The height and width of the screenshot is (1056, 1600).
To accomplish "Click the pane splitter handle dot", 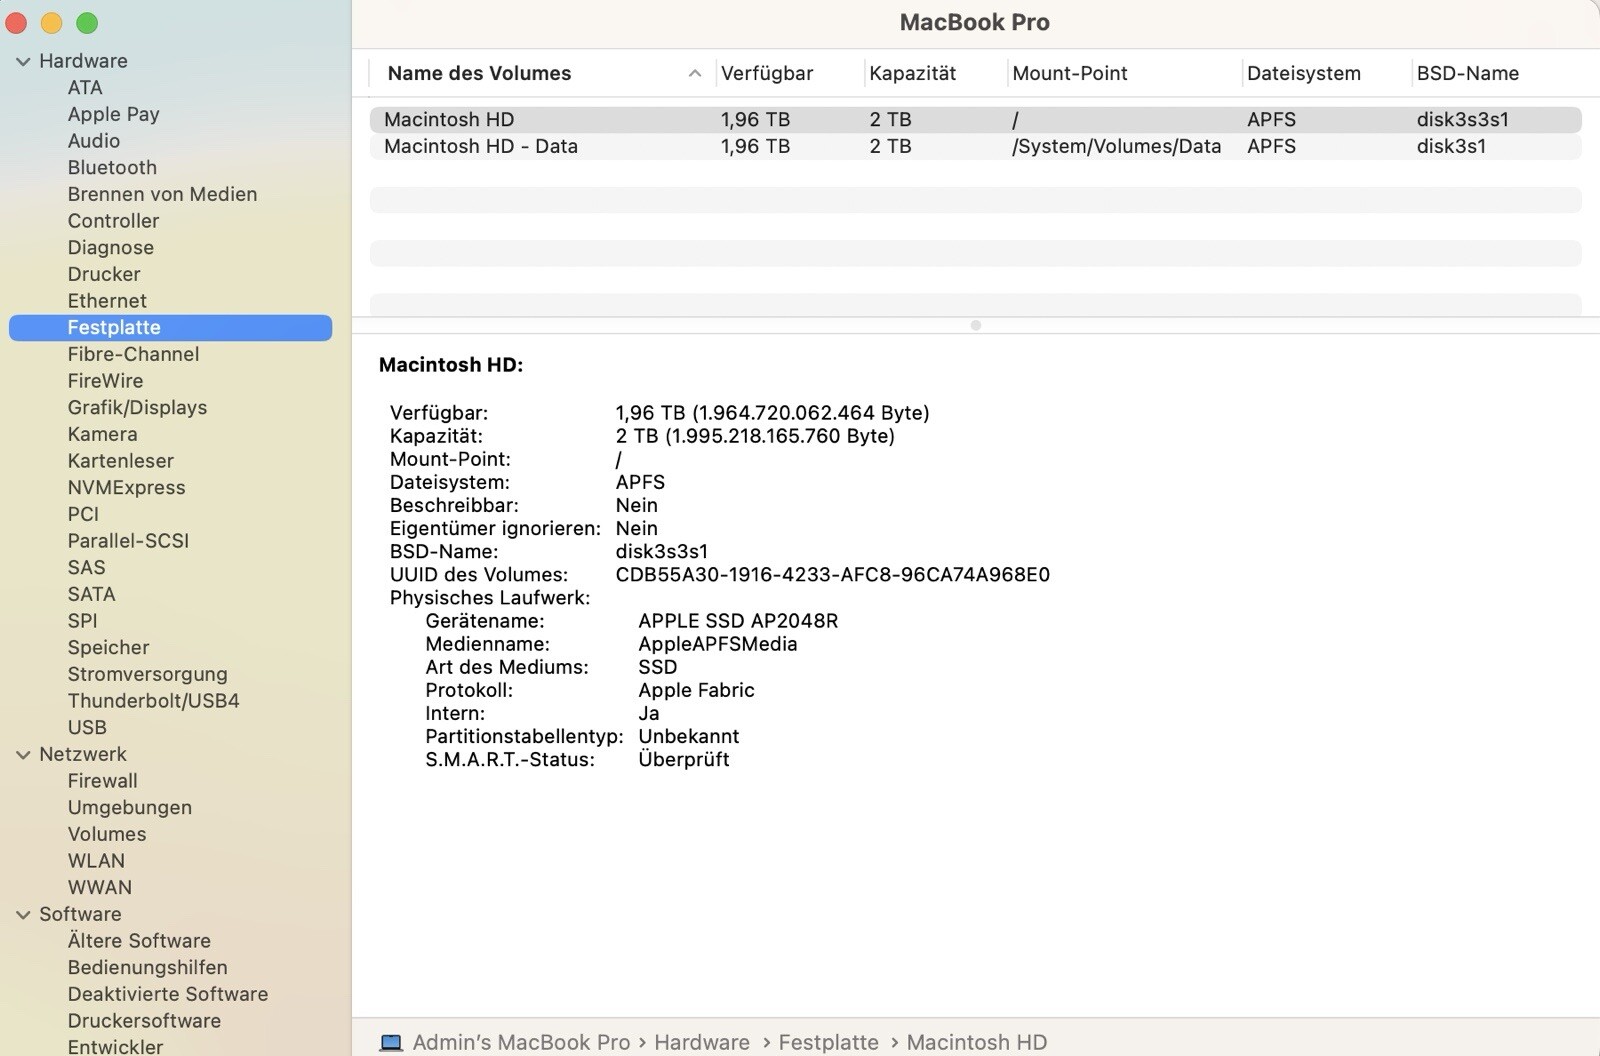I will point(976,325).
